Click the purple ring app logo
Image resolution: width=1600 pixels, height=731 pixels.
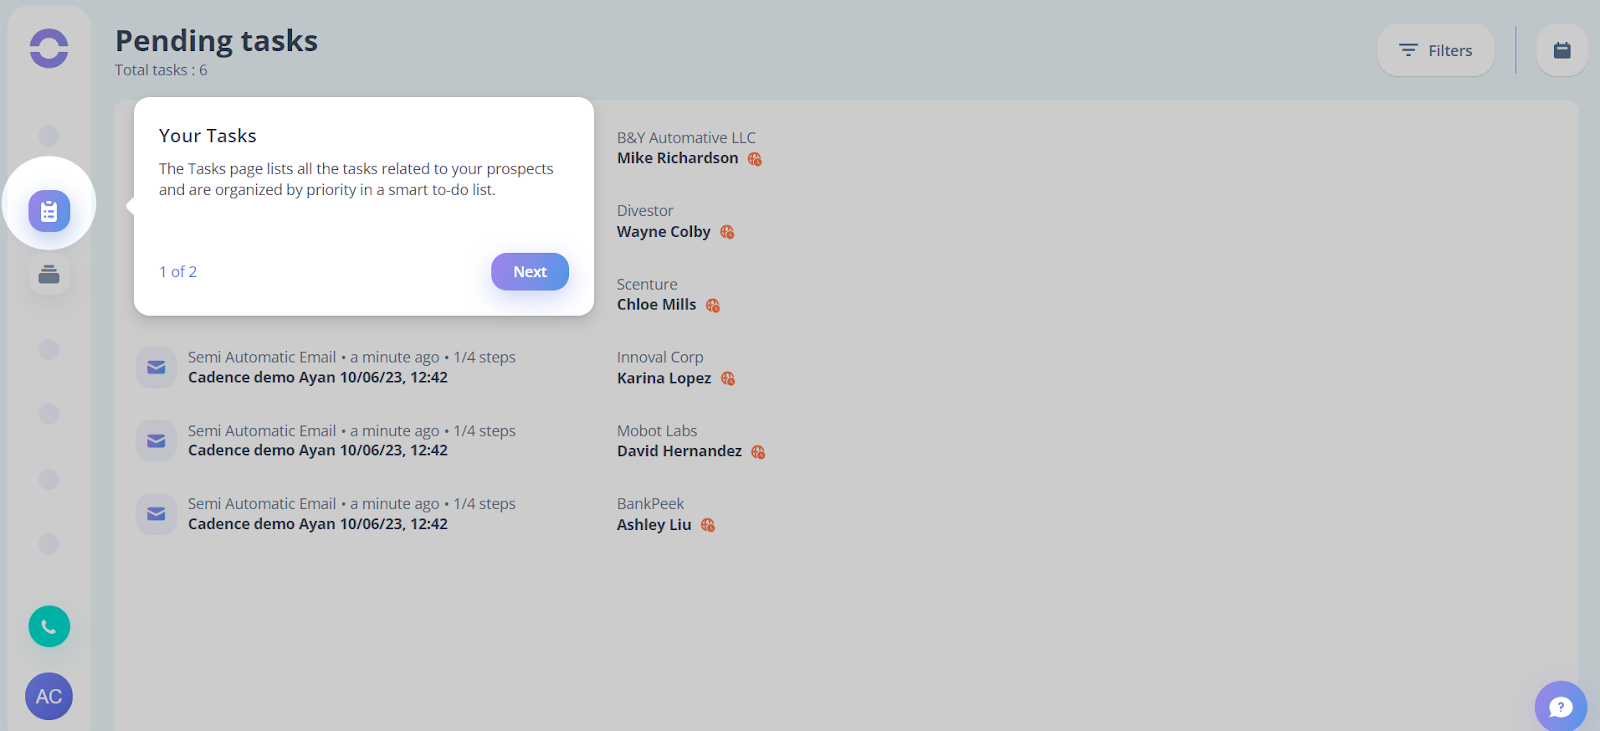pos(49,48)
